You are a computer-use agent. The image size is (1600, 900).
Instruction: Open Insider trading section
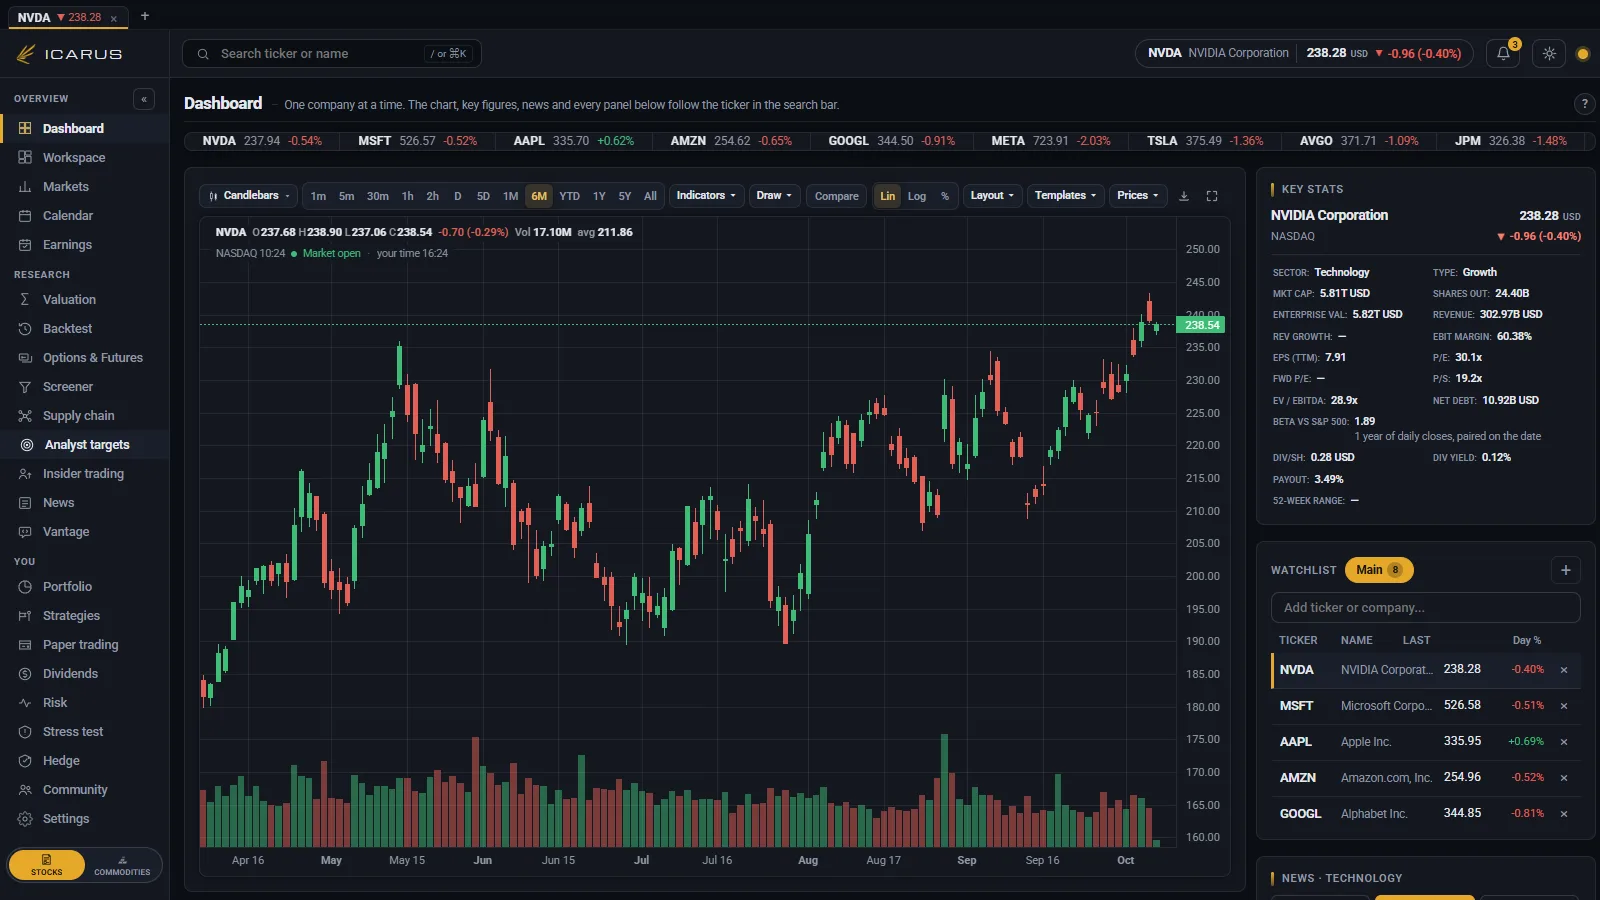click(x=84, y=474)
